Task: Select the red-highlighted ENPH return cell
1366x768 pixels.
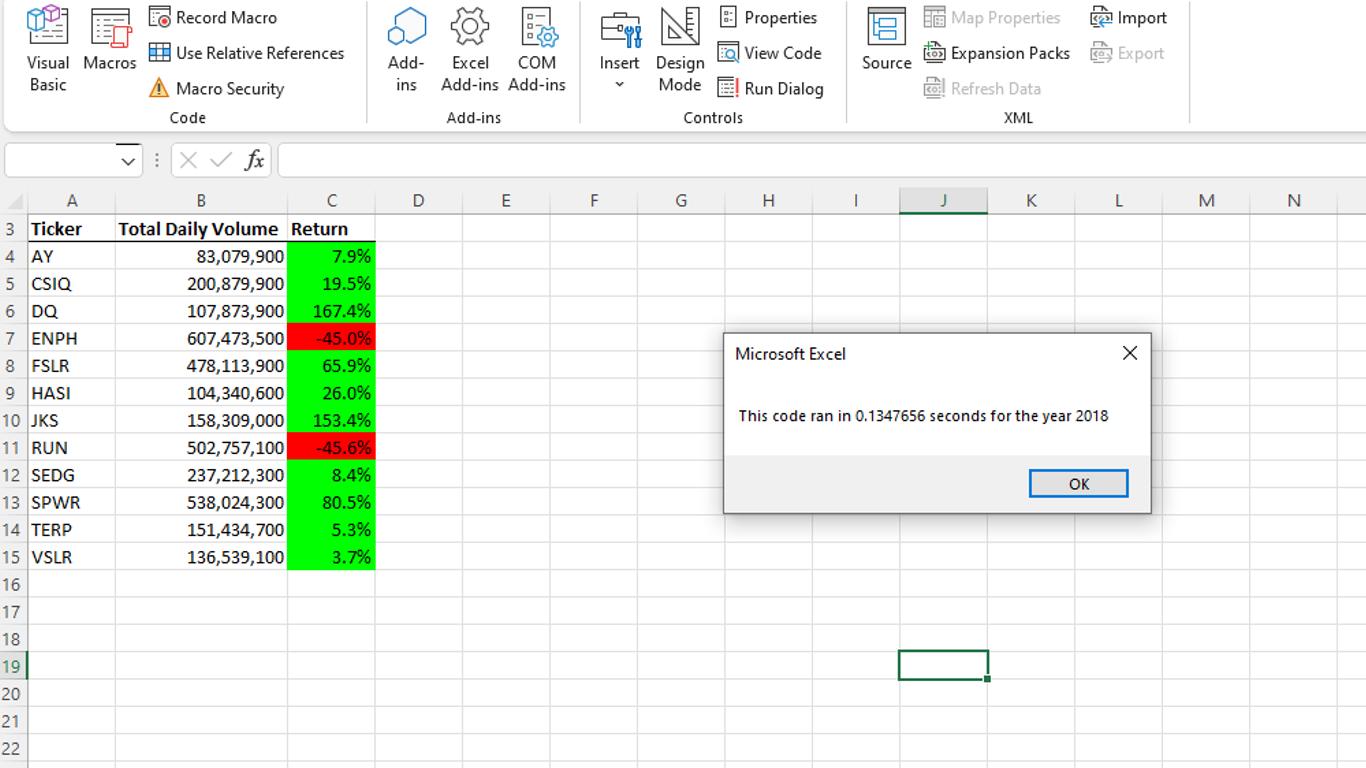Action: 331,338
